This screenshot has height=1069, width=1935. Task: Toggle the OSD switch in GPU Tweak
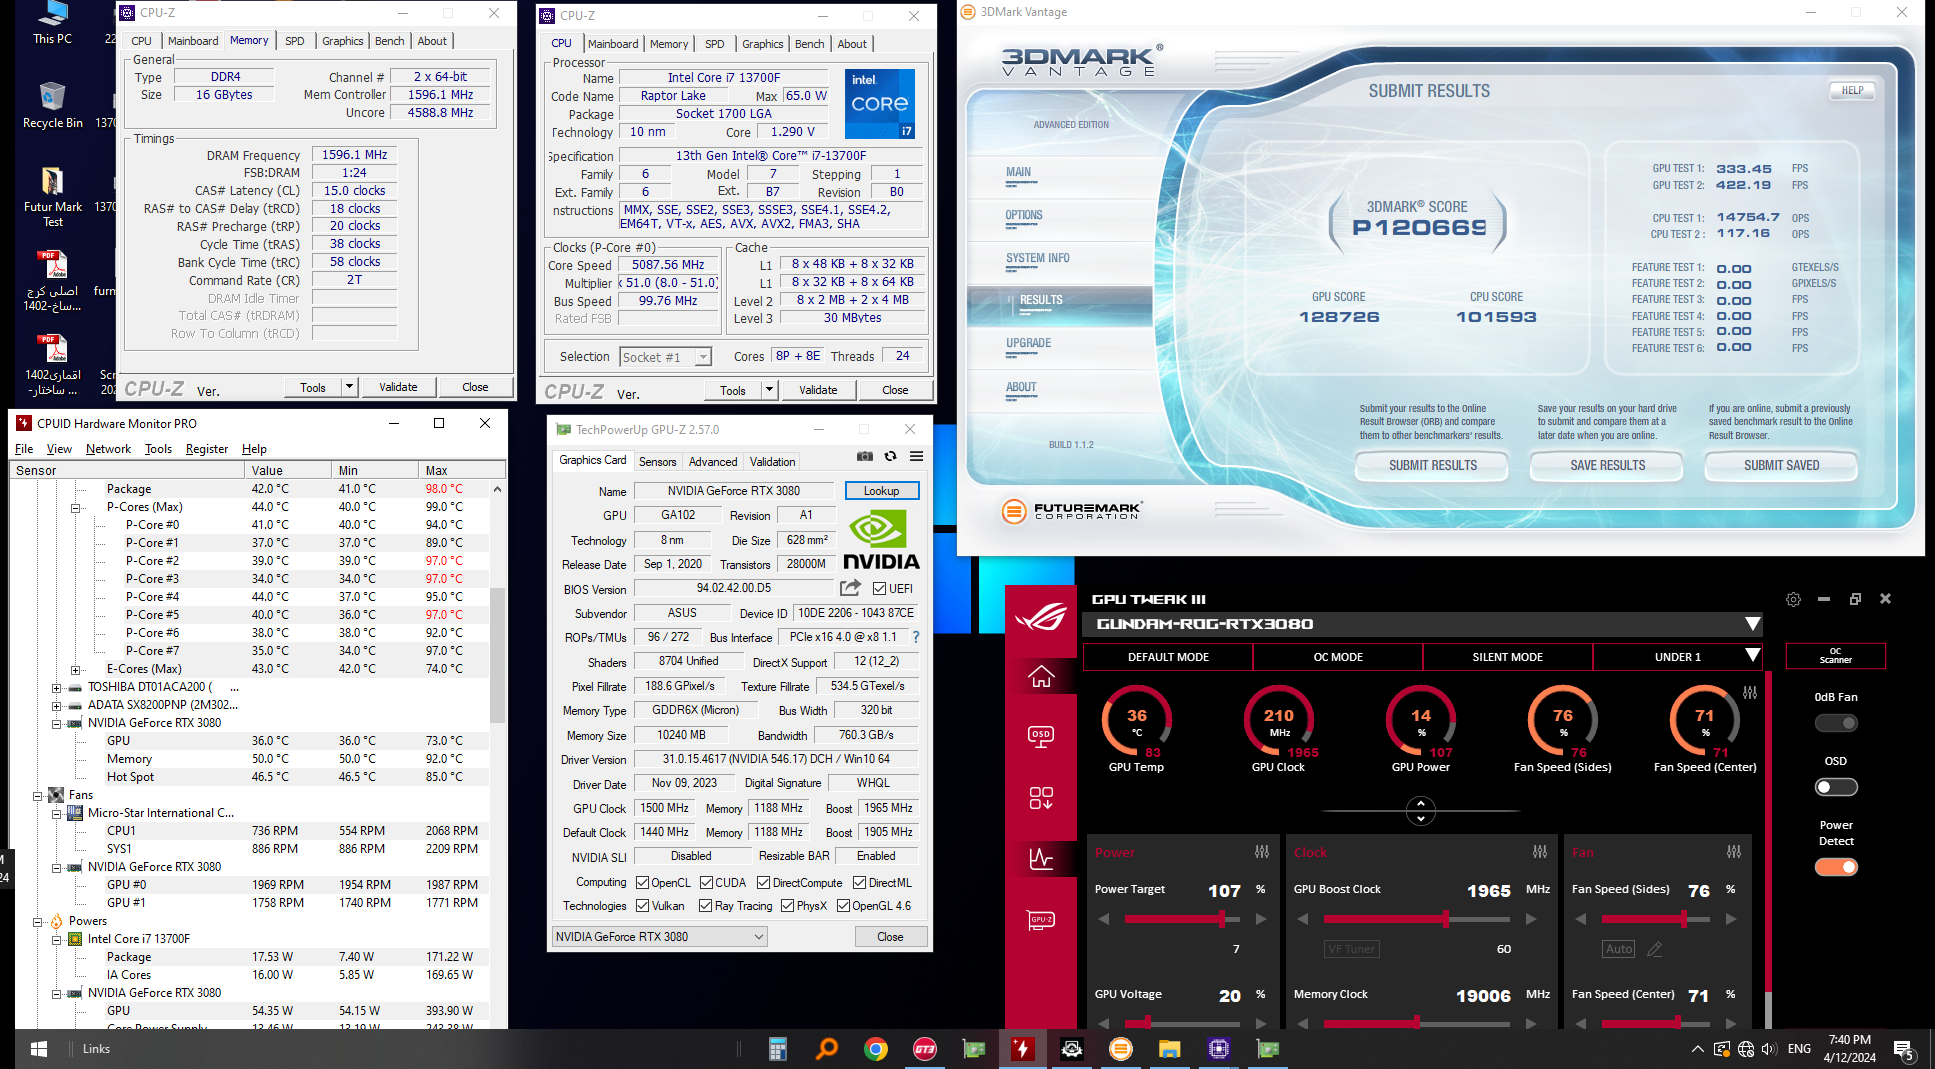tap(1836, 787)
